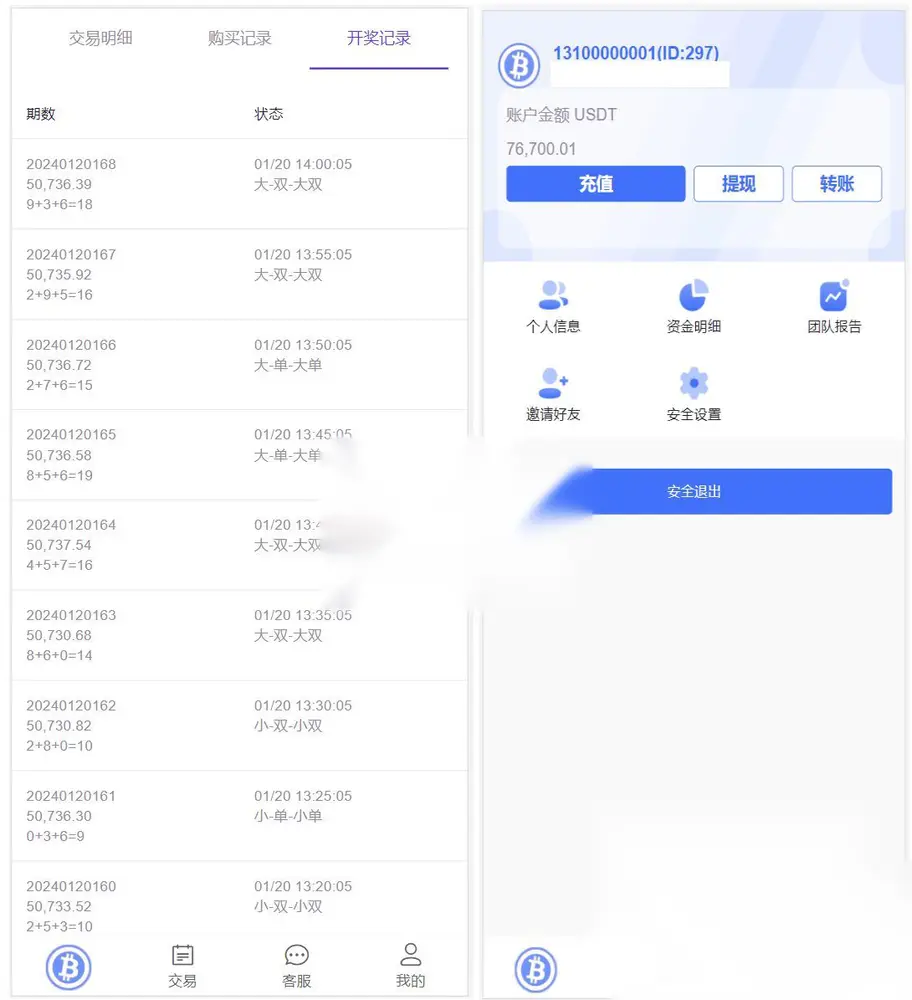Open 个人信息 icon
Image resolution: width=912 pixels, height=1000 pixels.
(x=553, y=295)
